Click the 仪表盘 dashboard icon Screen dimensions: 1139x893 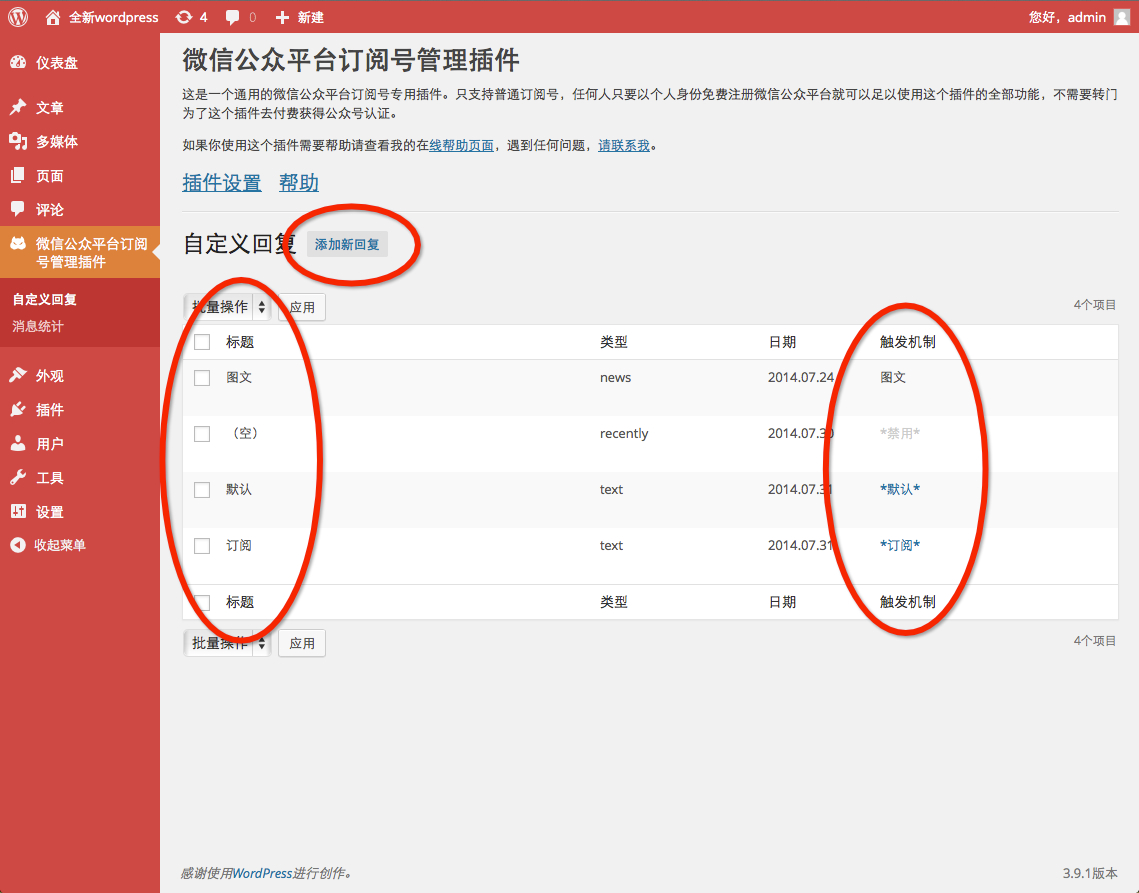coord(18,62)
